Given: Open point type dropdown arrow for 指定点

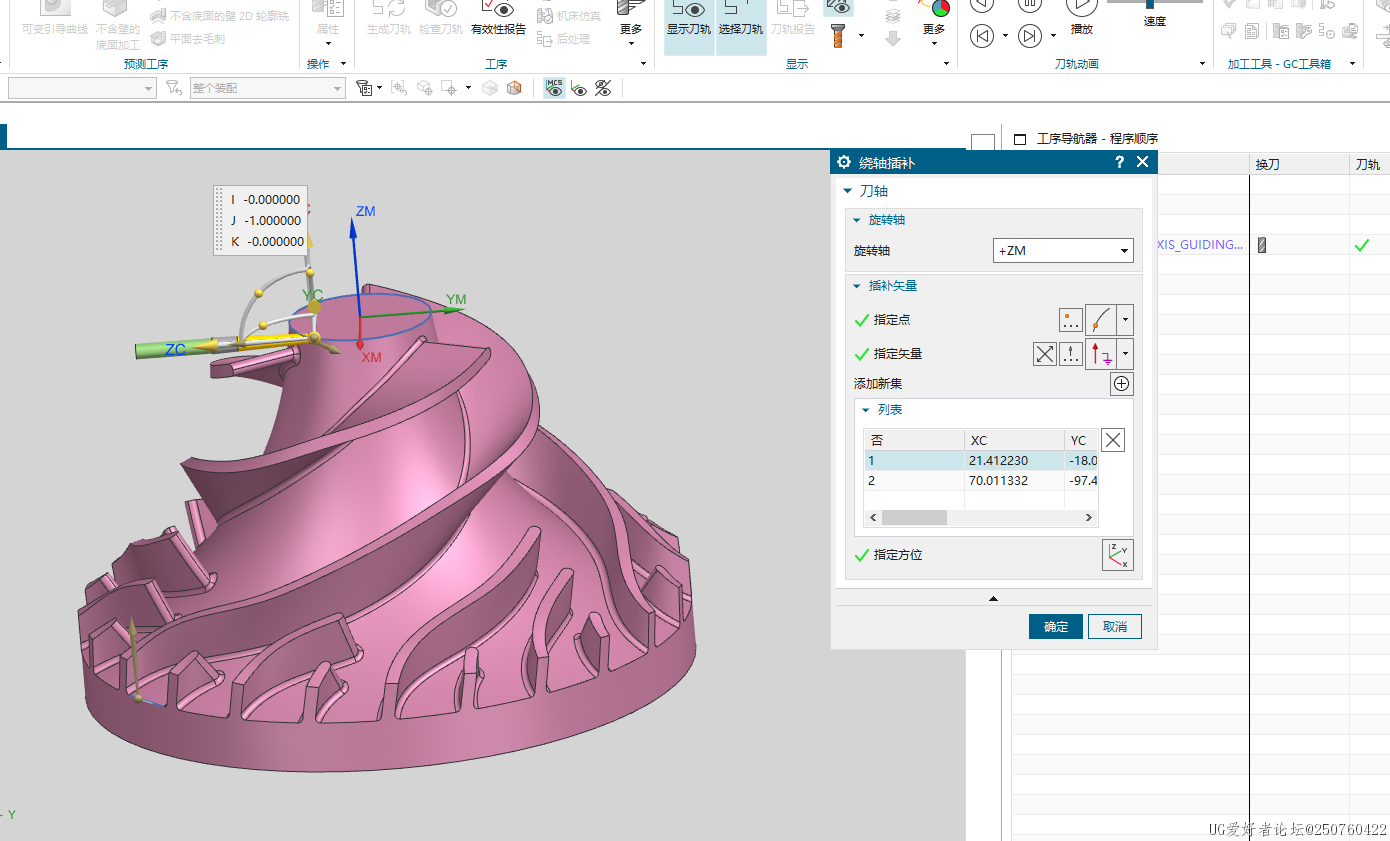Looking at the screenshot, I should (x=1126, y=320).
